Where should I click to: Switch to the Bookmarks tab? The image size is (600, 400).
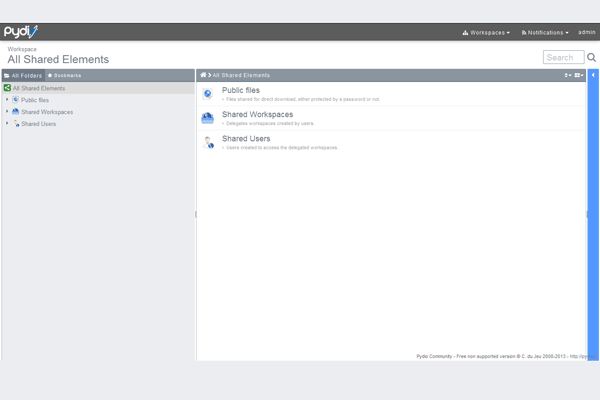tap(65, 75)
